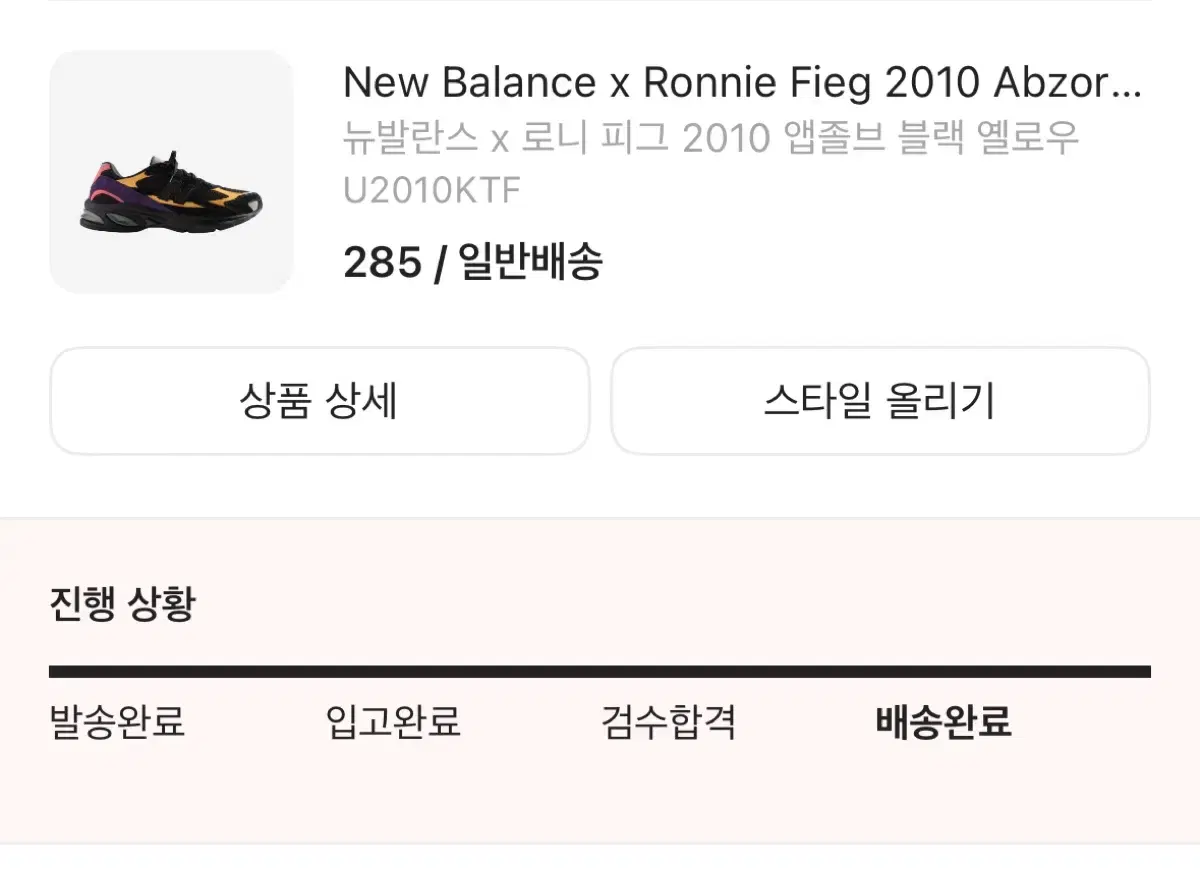Viewport: 1200px width, 869px height.
Task: Open 상품 상세 product details
Action: coord(319,401)
